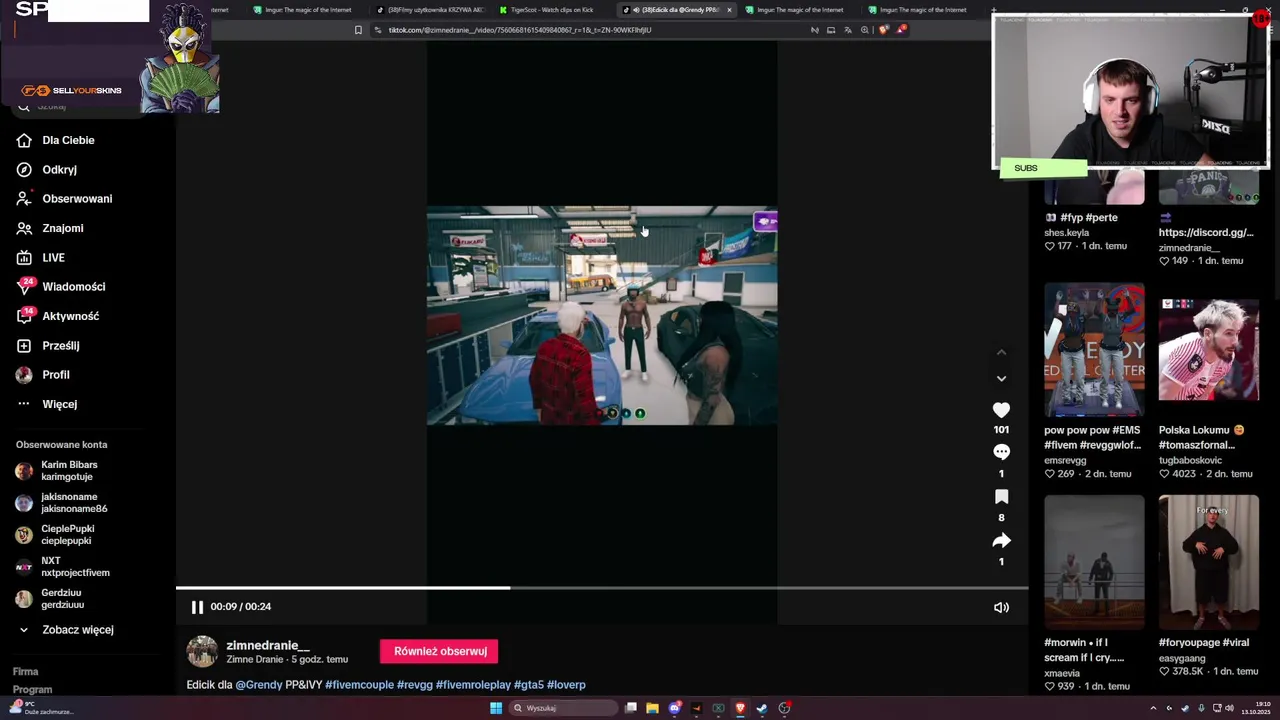Open the Znajomi friends page

[x=49, y=228]
